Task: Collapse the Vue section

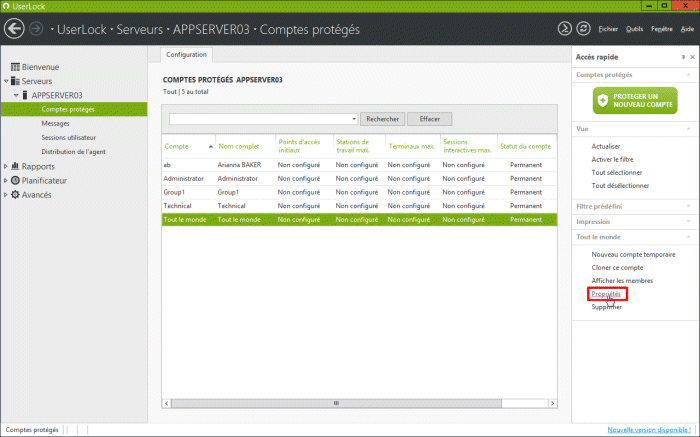Action: coord(689,129)
